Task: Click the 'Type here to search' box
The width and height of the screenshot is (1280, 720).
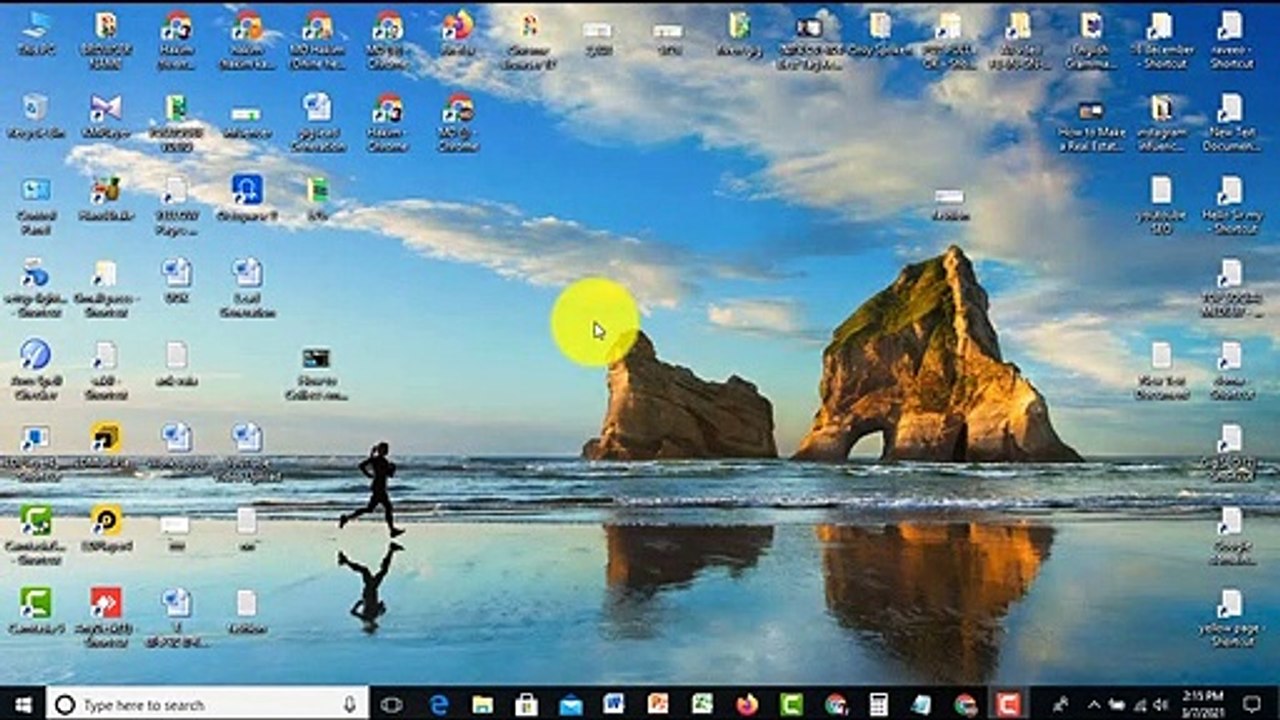Action: click(207, 704)
